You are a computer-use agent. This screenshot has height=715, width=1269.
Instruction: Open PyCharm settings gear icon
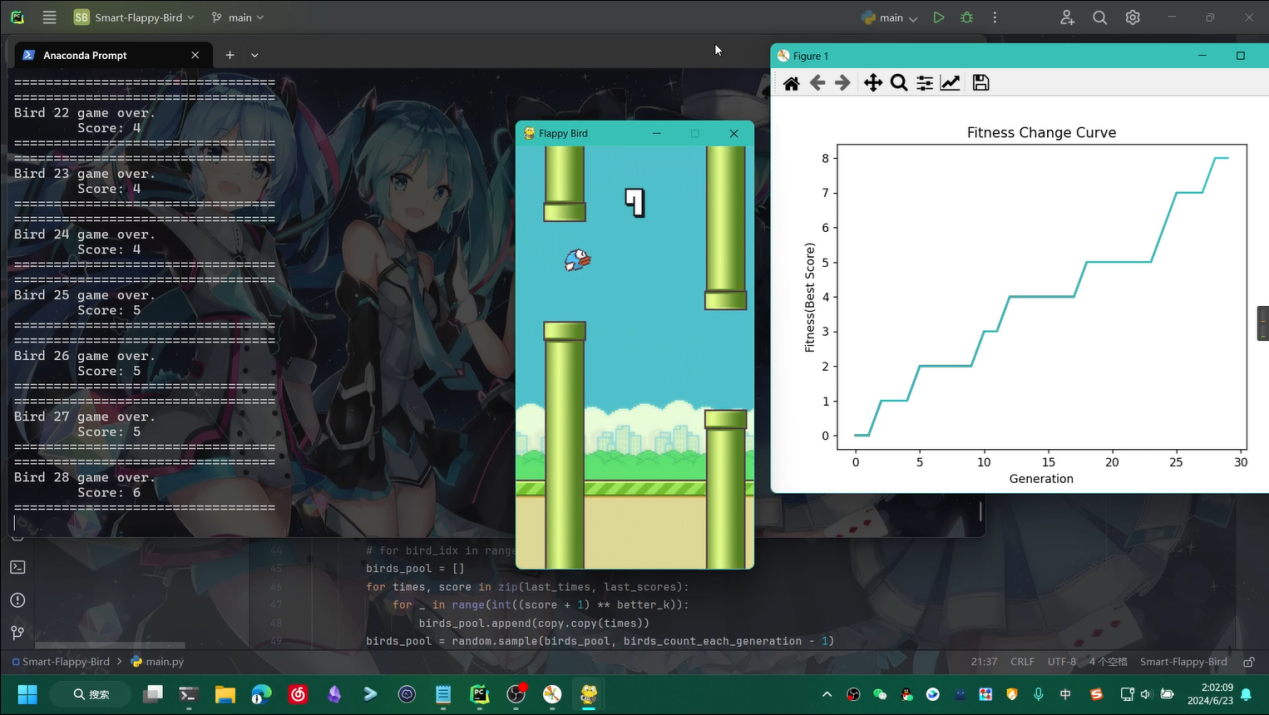[x=1132, y=17]
